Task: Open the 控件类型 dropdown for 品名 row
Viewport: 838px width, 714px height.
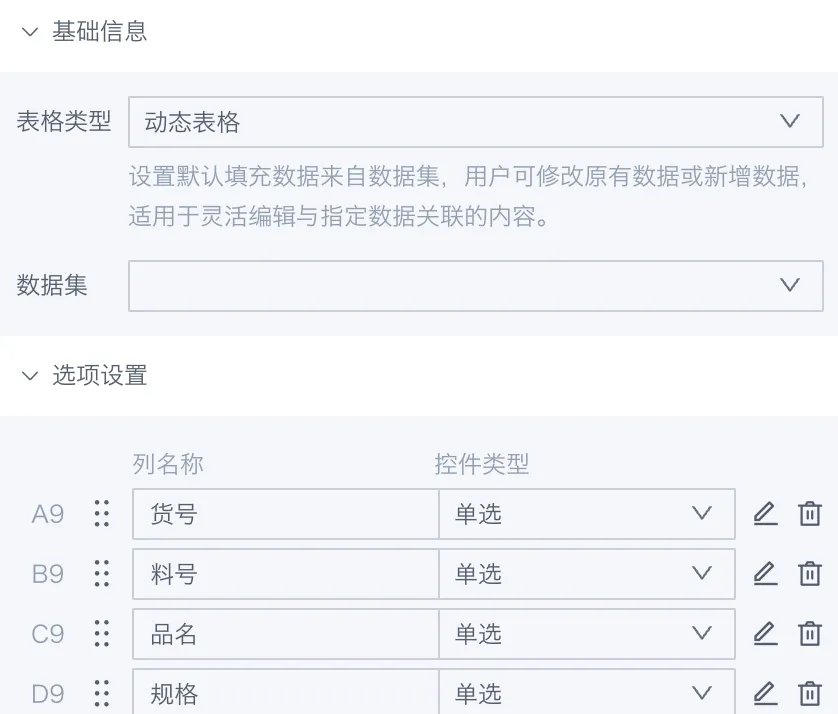Action: coord(586,634)
